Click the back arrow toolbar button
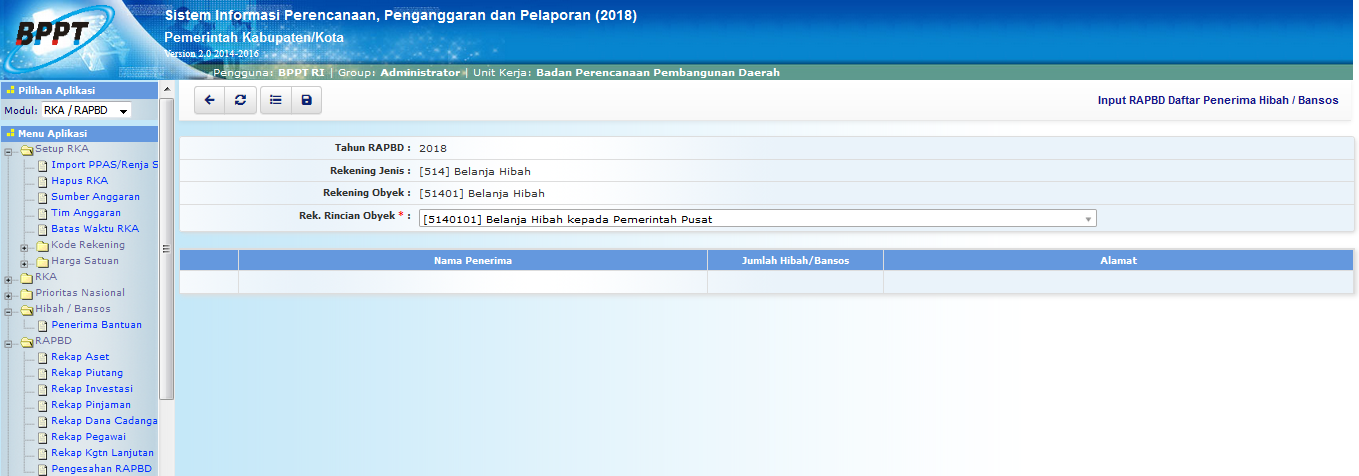 coord(209,100)
